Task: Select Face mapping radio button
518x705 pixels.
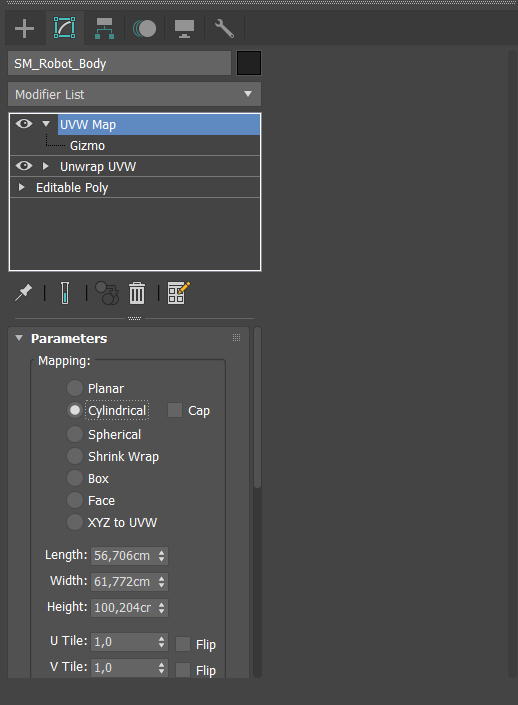Action: (75, 500)
